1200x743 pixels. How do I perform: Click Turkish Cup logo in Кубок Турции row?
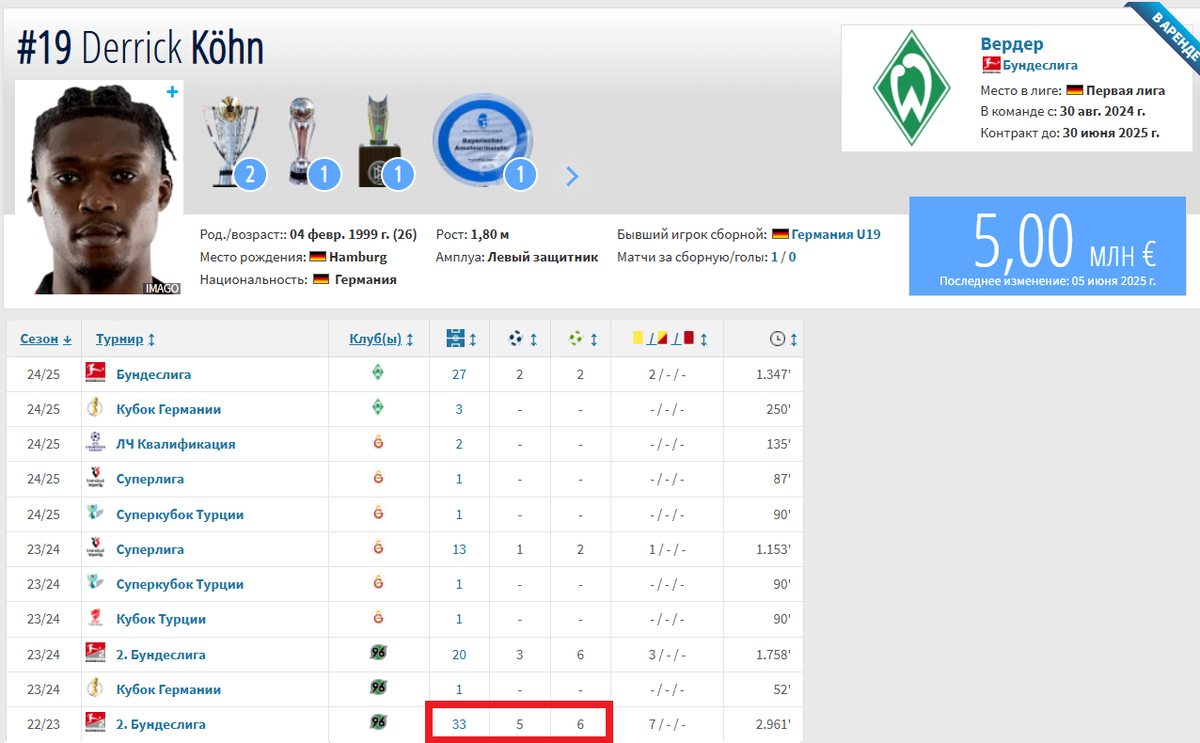click(95, 618)
